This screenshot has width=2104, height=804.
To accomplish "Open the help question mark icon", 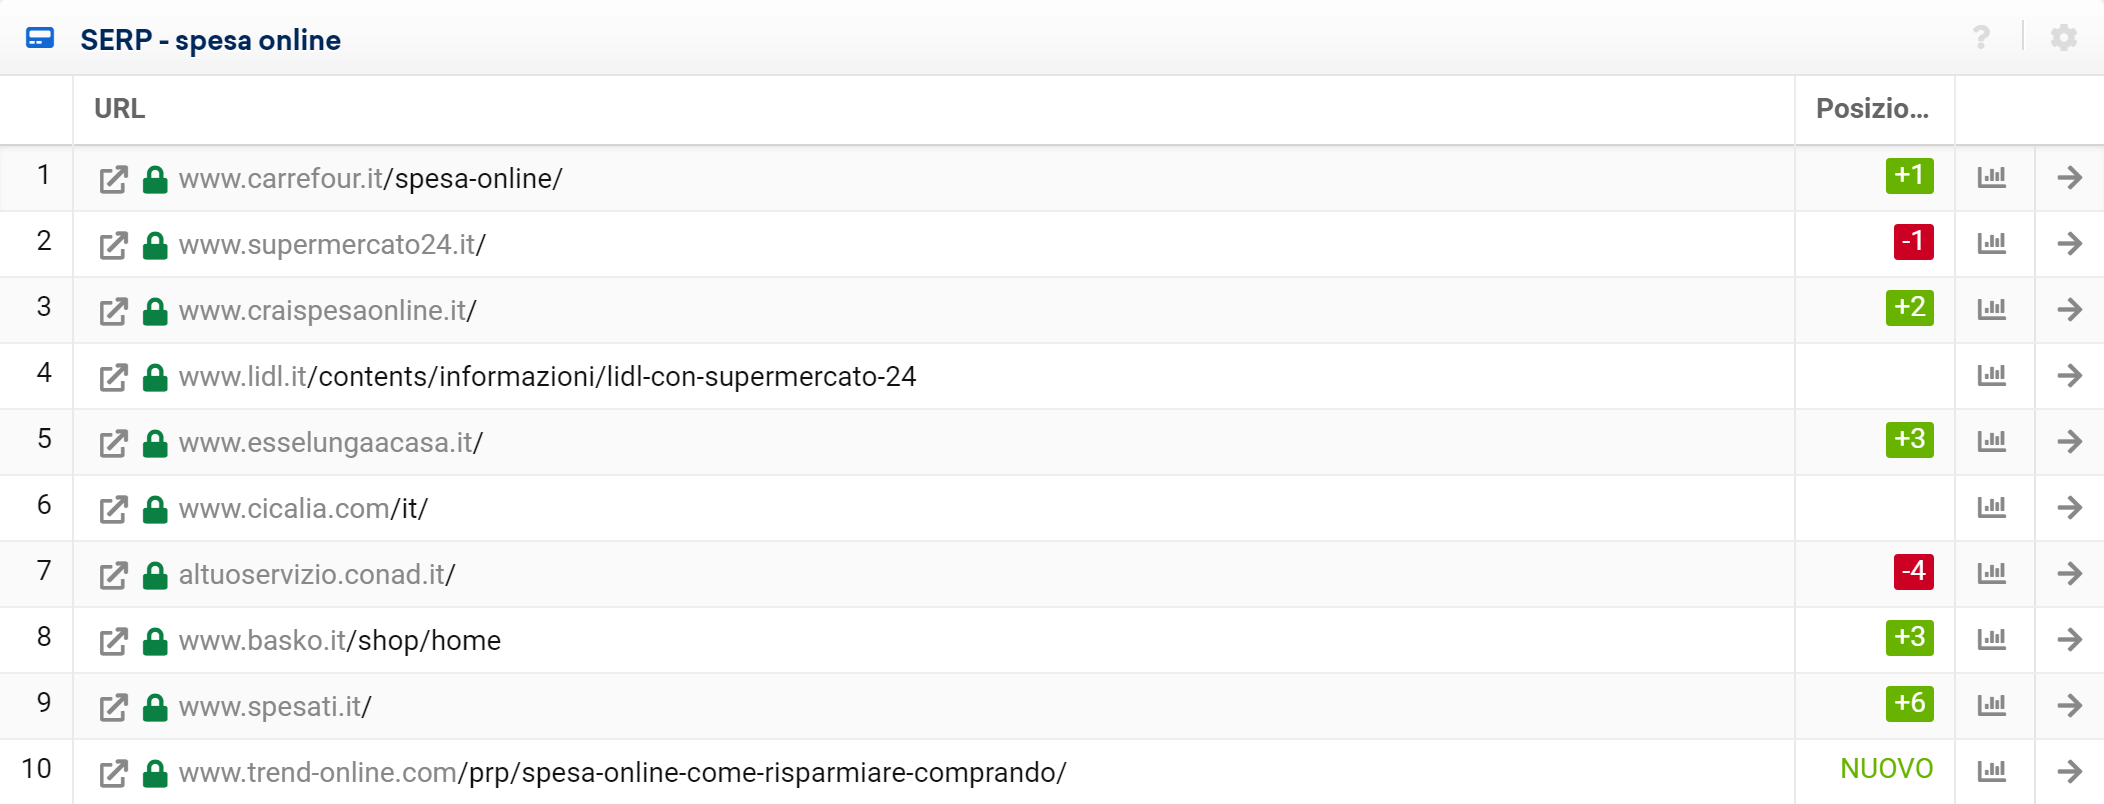I will (1981, 38).
